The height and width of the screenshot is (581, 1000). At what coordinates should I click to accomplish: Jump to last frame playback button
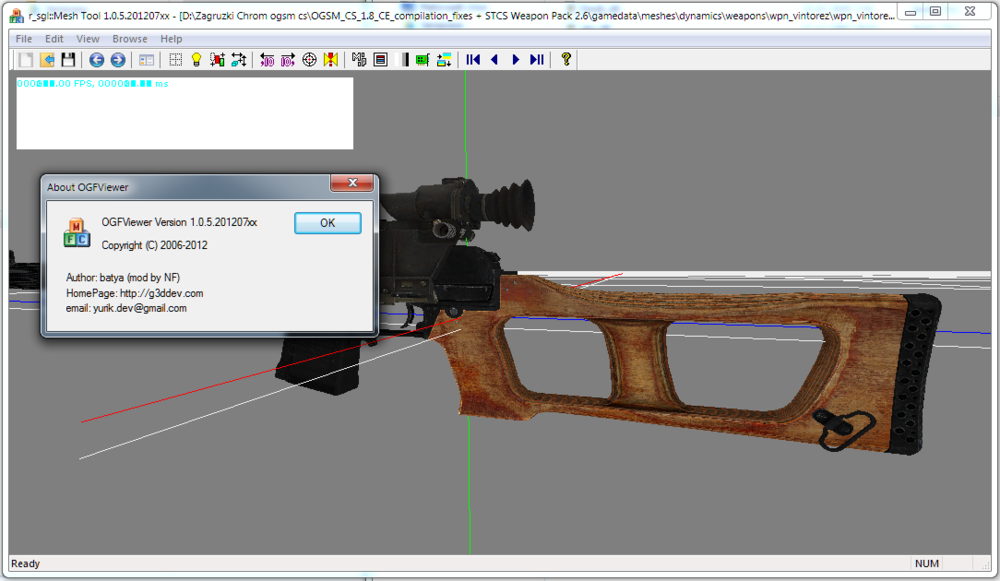coord(537,60)
